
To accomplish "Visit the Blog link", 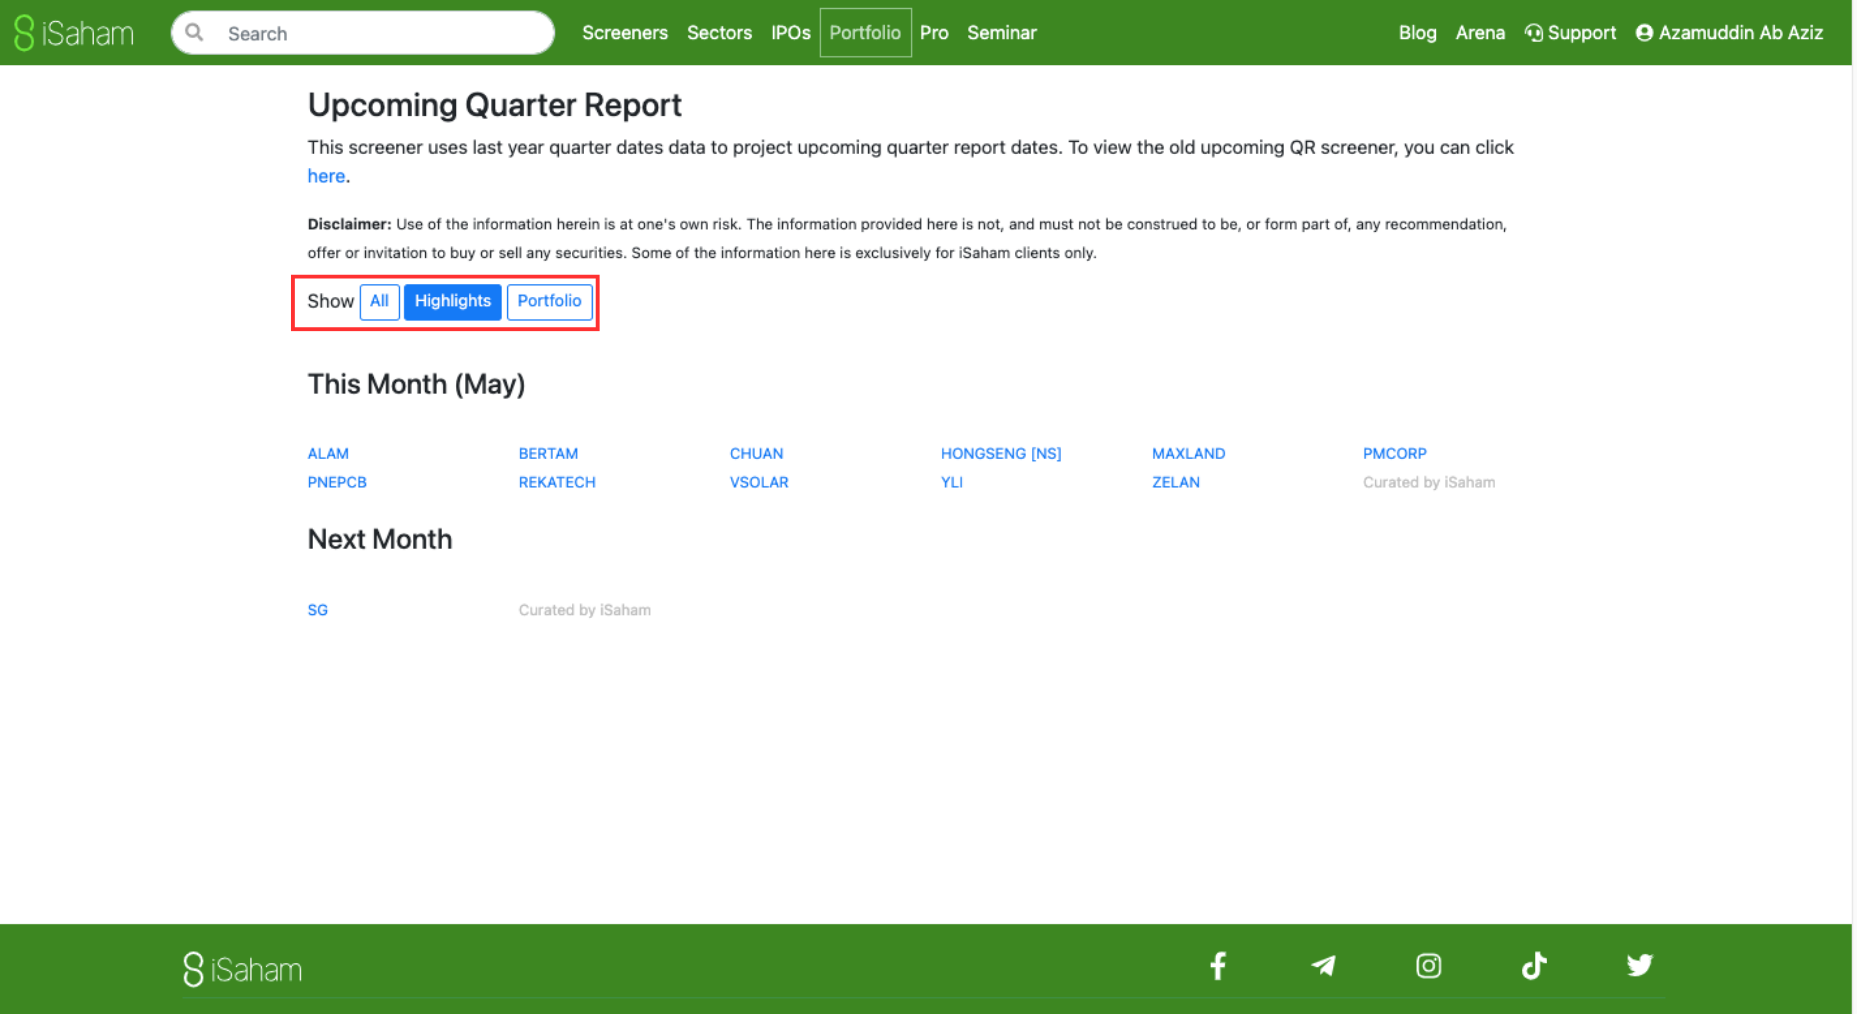I will pyautogui.click(x=1417, y=33).
